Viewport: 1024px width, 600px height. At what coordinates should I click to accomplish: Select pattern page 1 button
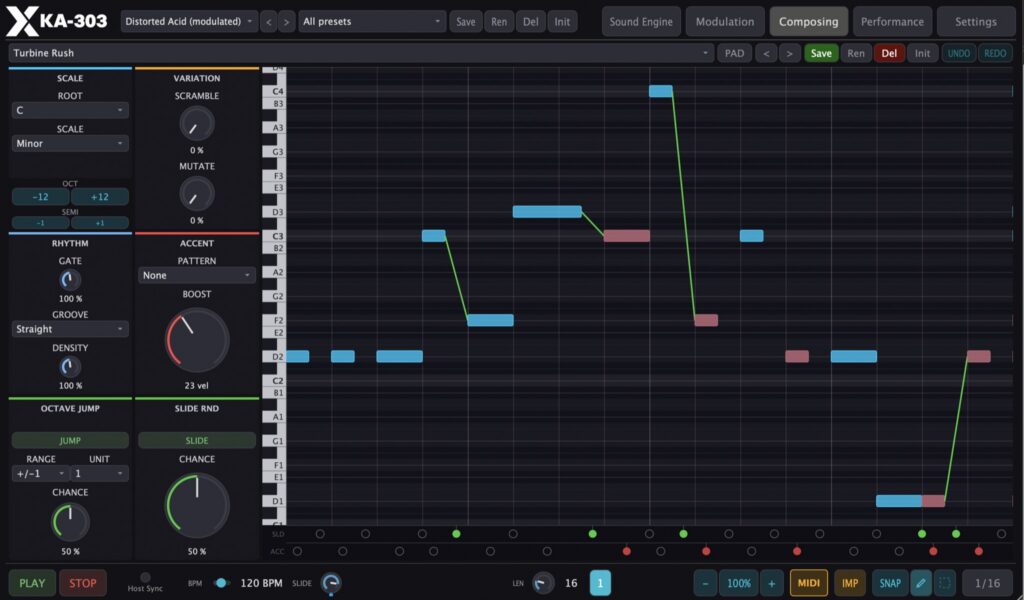tap(600, 582)
